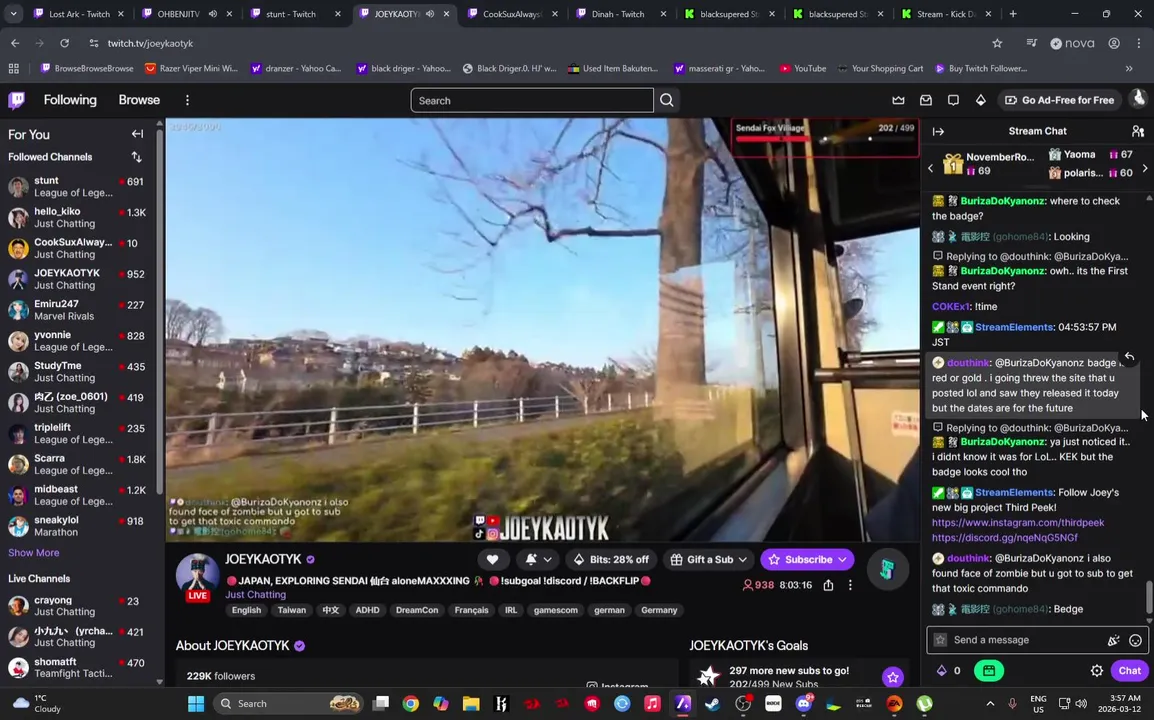This screenshot has height=720, width=1154.
Task: Open the Twitch notifications inbox icon
Action: [926, 100]
